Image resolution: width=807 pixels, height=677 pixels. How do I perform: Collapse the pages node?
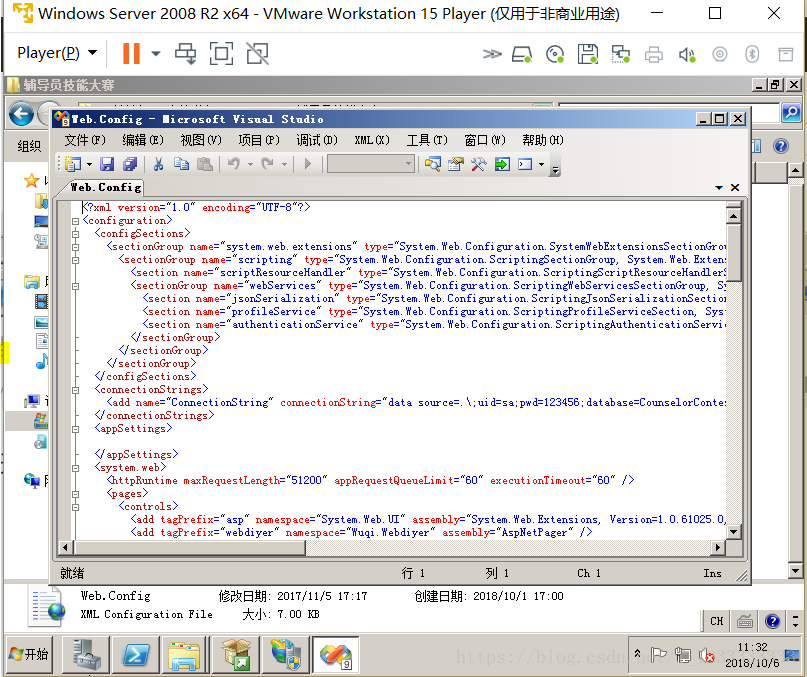click(x=76, y=494)
